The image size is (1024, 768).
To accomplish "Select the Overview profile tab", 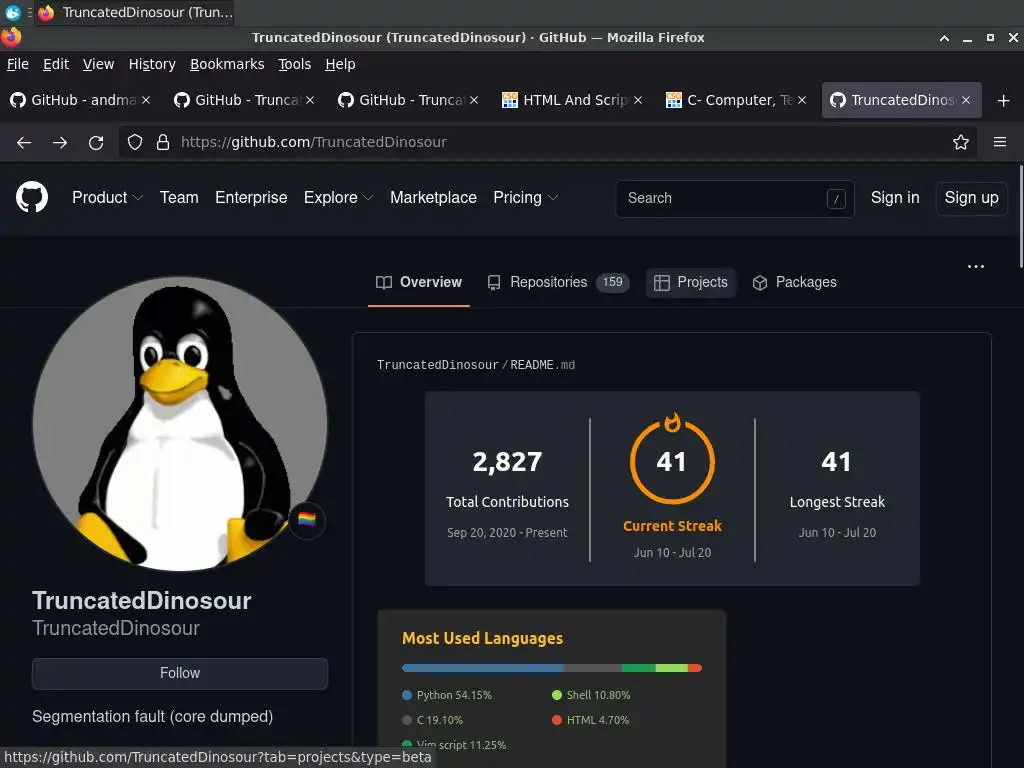I will click(x=419, y=282).
